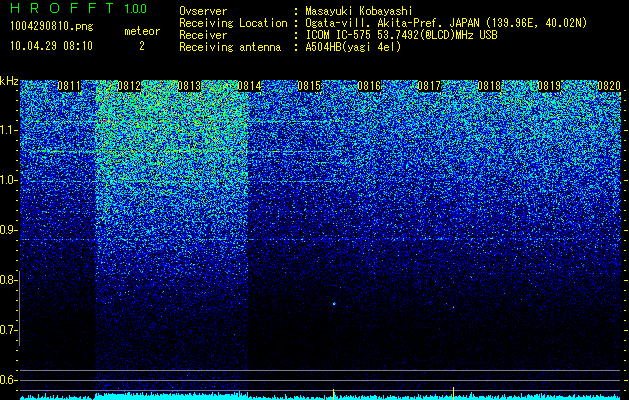Image resolution: width=629 pixels, height=400 pixels.
Task: Click the 'meteor' count label
Action: click(142, 31)
